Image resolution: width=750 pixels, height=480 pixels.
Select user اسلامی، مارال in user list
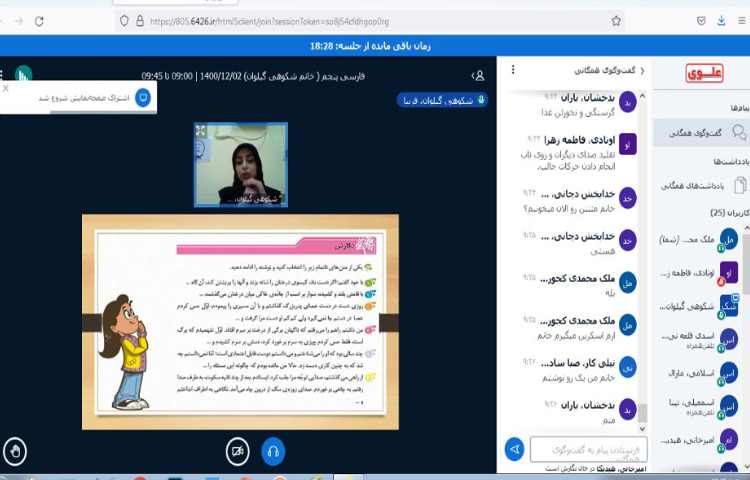(x=699, y=373)
